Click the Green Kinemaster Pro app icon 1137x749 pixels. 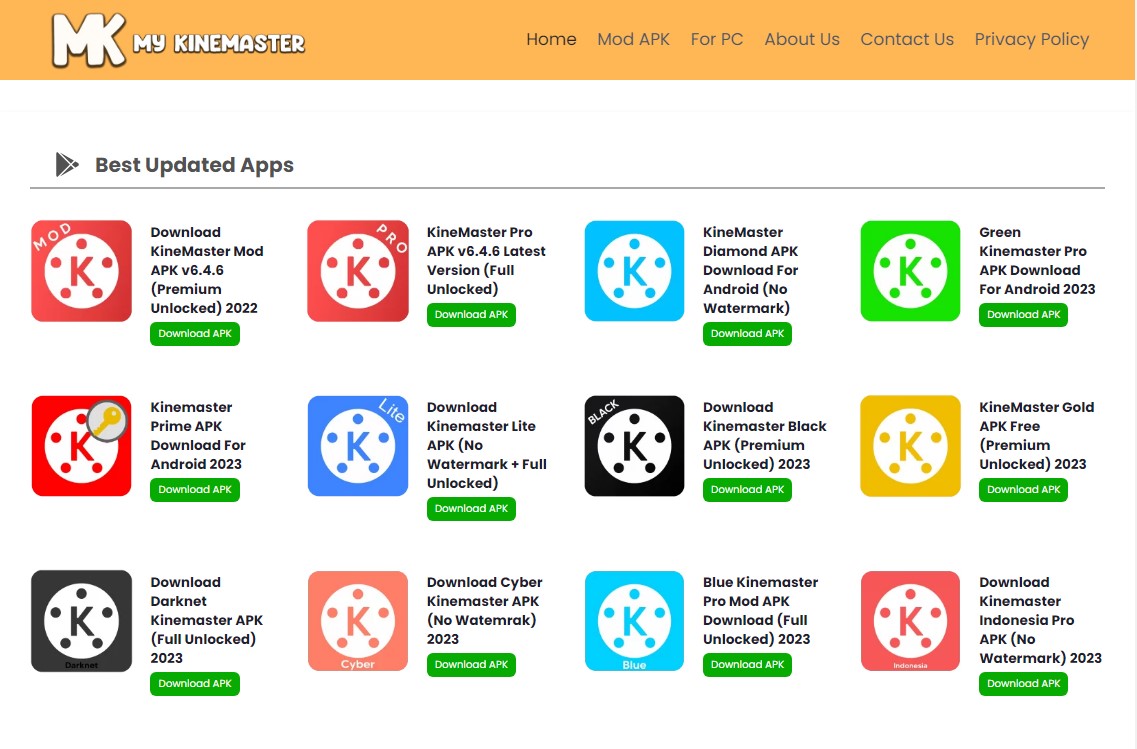(x=910, y=271)
